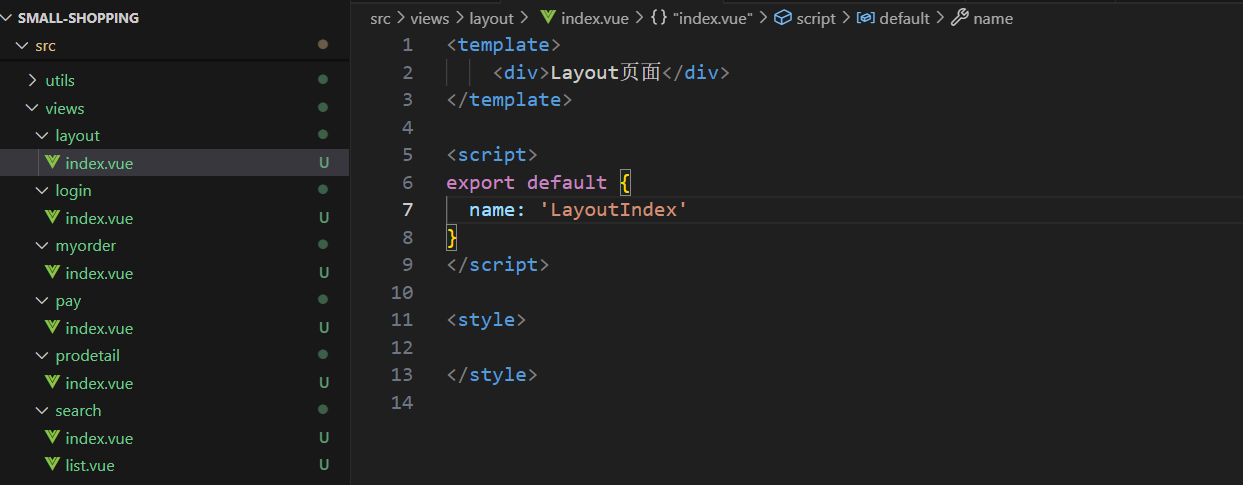Click the default symbol icon in breadcrumb
Screen dimensions: 1243x485
pos(866,18)
